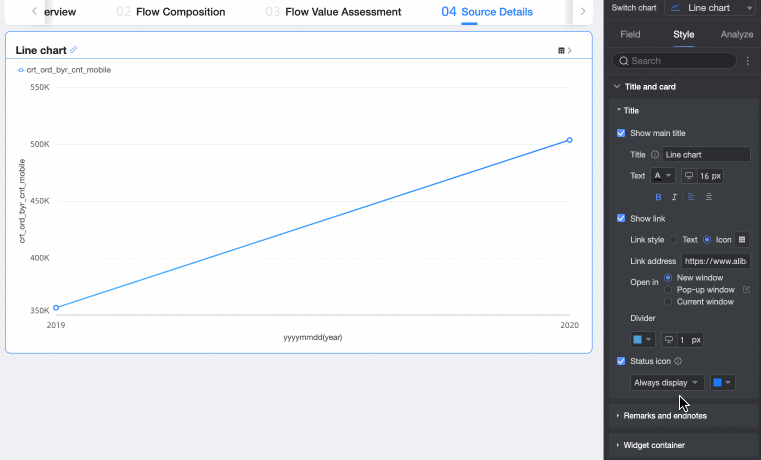Screen dimensions: 761x460
Task: Toggle bold title formatting
Action: [x=658, y=197]
